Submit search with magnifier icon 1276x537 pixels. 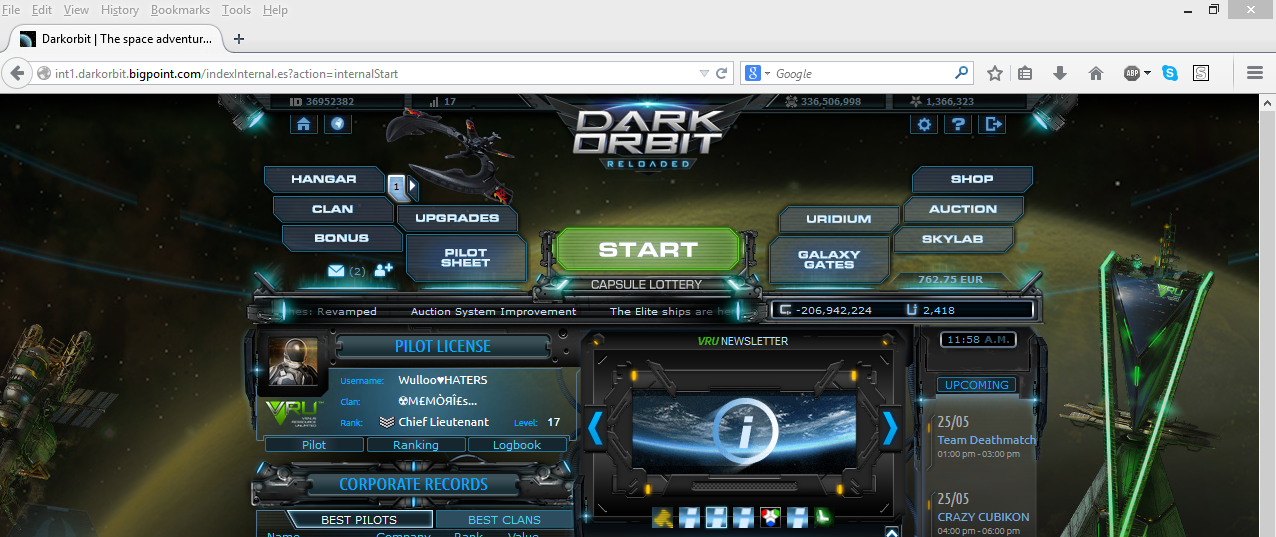click(961, 73)
